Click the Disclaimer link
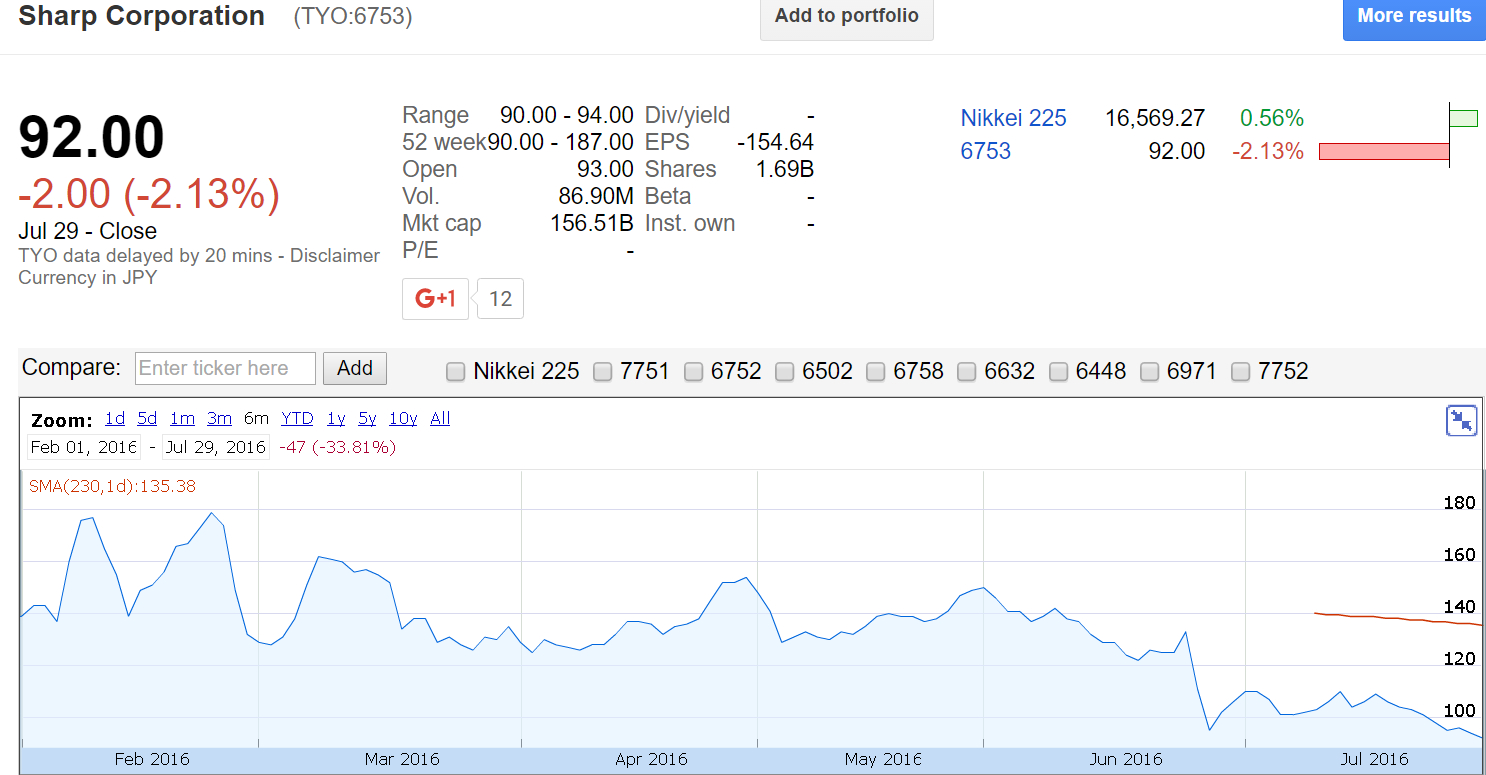 335,256
